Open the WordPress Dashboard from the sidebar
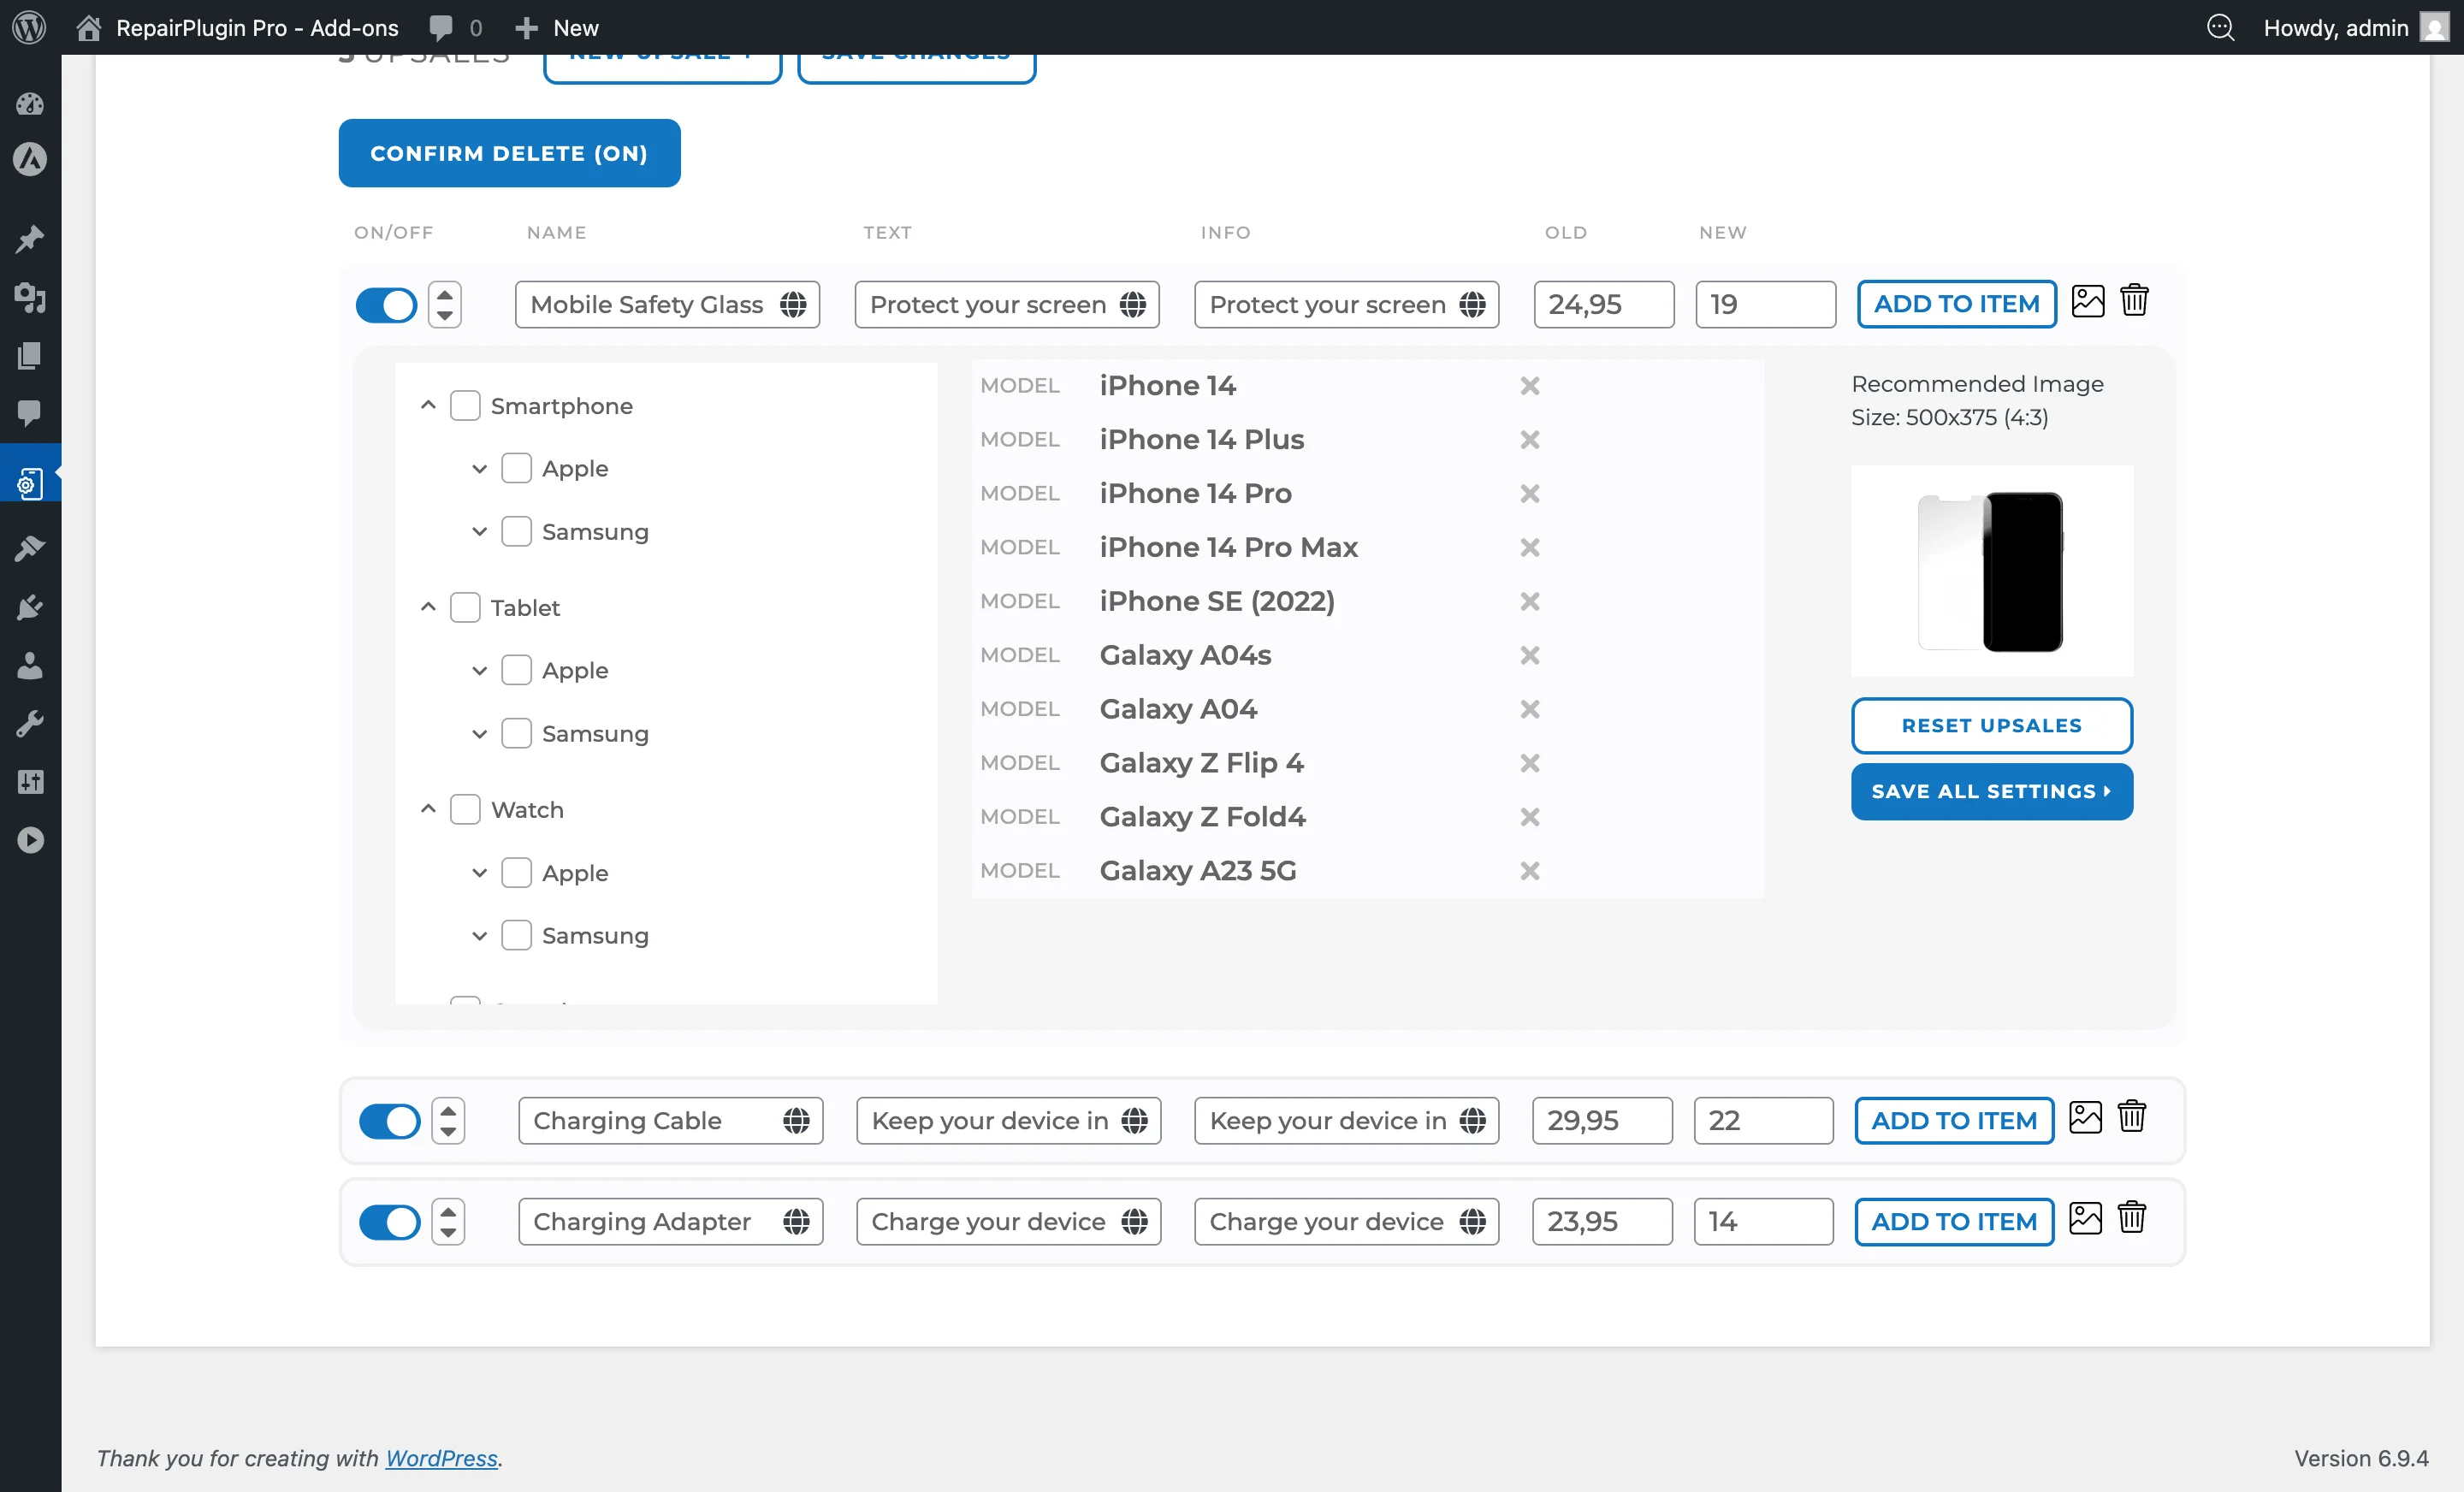Screen dimensions: 2464x1492 (x=30, y=104)
